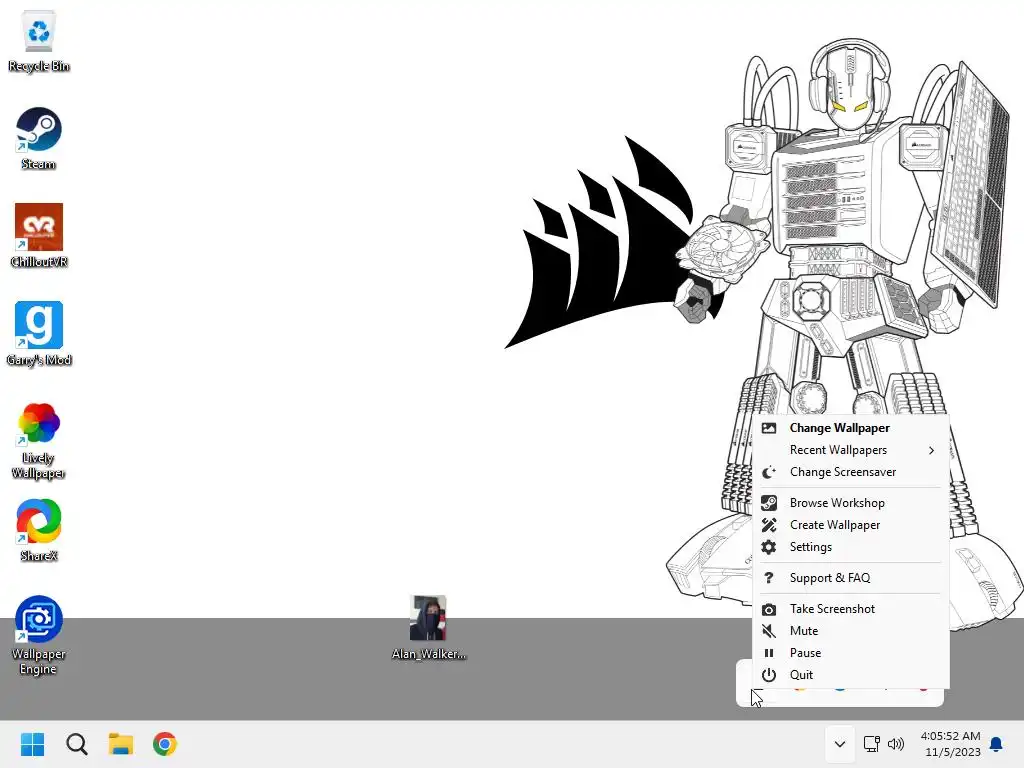Open the notification bell in the tray
The image size is (1024, 768).
(997, 744)
